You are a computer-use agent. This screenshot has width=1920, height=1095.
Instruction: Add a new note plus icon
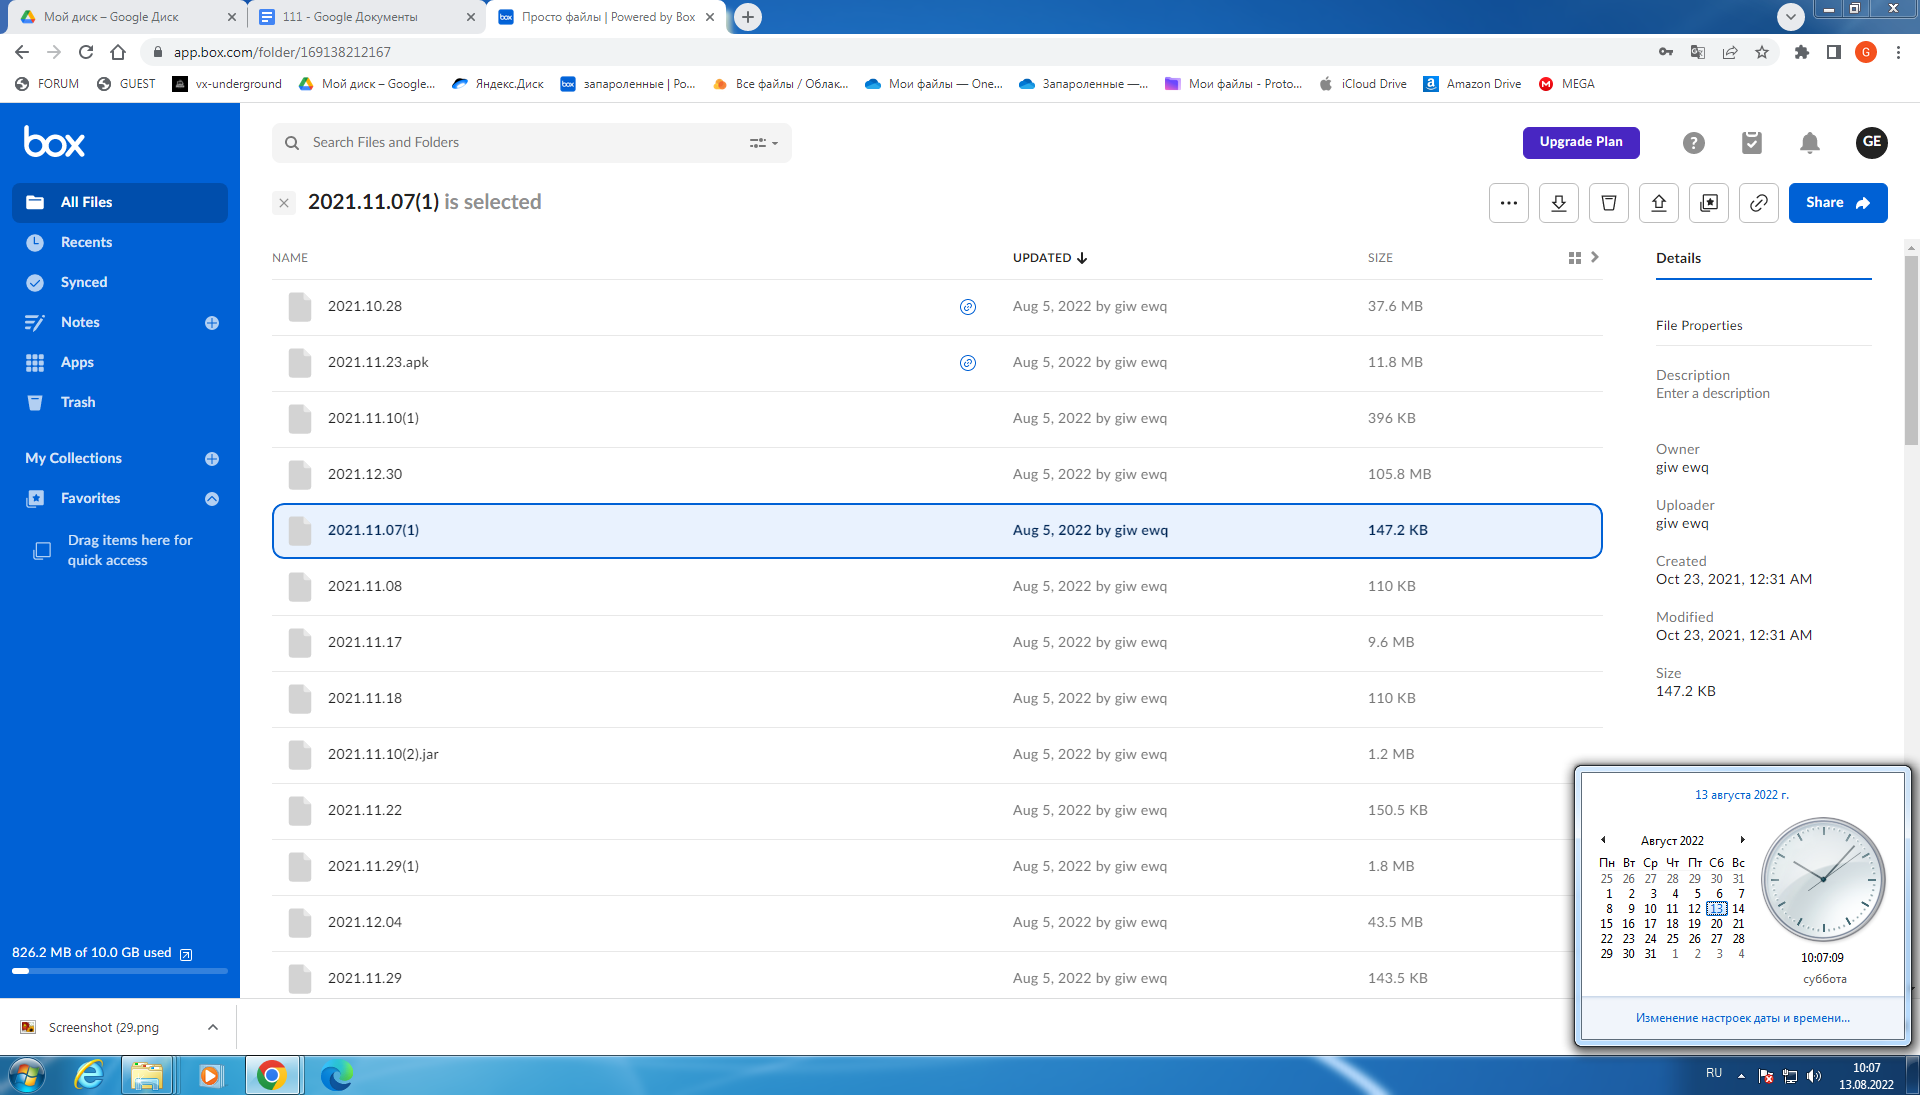coord(212,323)
